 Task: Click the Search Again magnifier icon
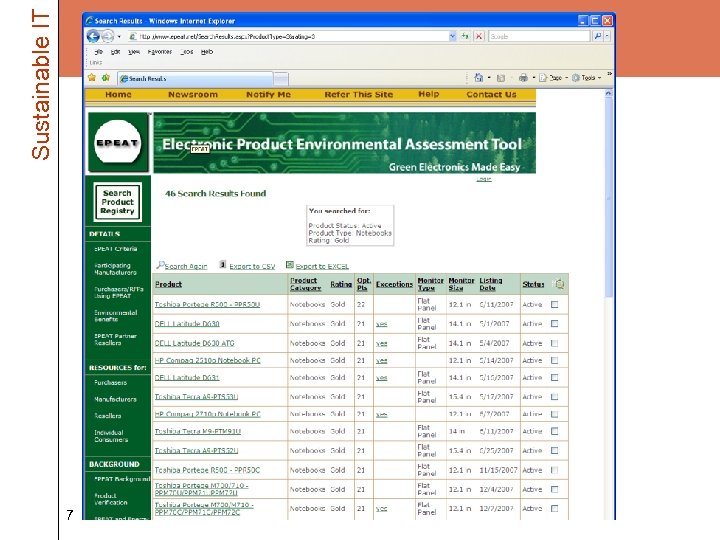160,265
